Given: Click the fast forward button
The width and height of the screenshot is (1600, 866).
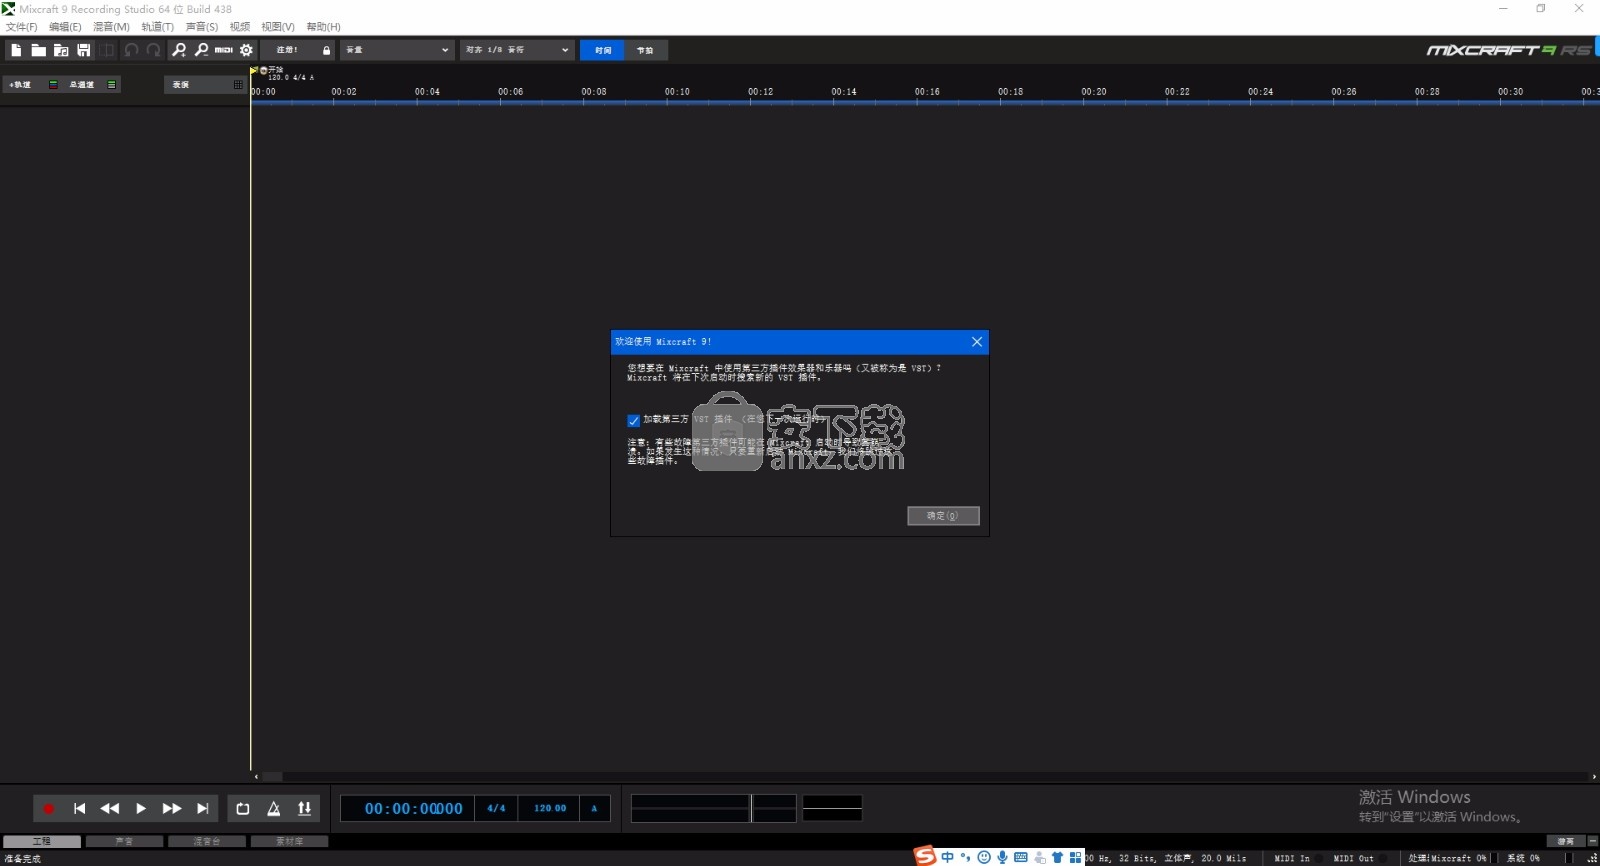Looking at the screenshot, I should tap(172, 809).
